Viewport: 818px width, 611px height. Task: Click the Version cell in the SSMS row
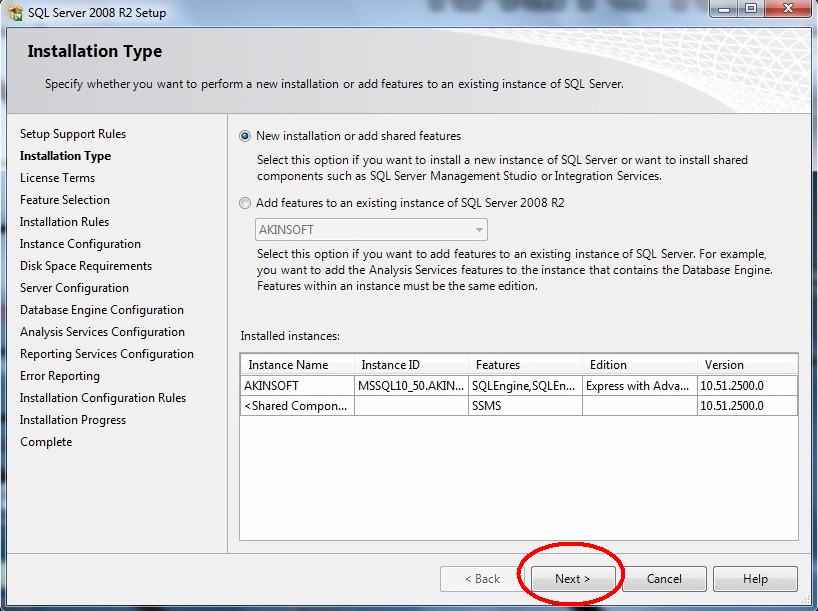(748, 406)
